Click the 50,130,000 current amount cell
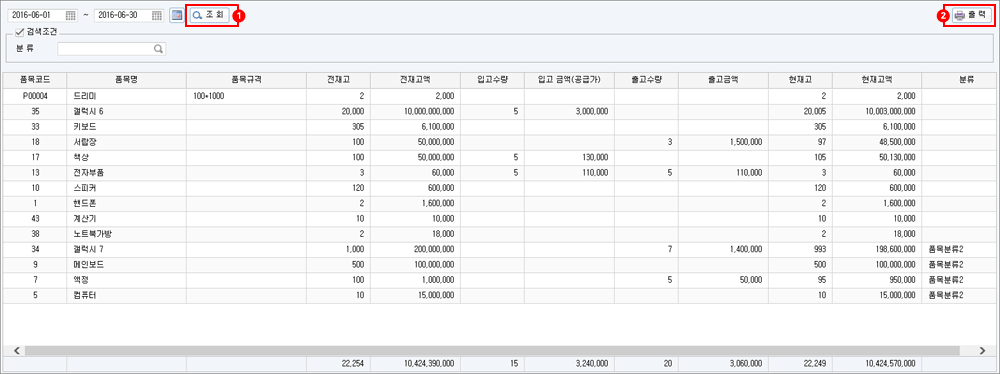 pos(878,157)
